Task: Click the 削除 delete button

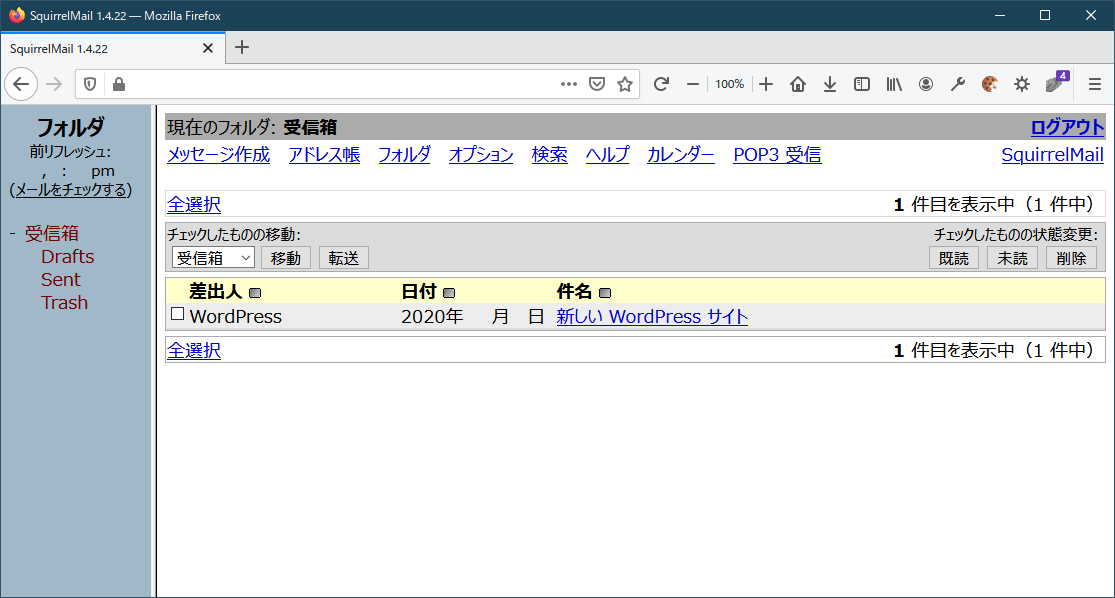Action: (1071, 258)
